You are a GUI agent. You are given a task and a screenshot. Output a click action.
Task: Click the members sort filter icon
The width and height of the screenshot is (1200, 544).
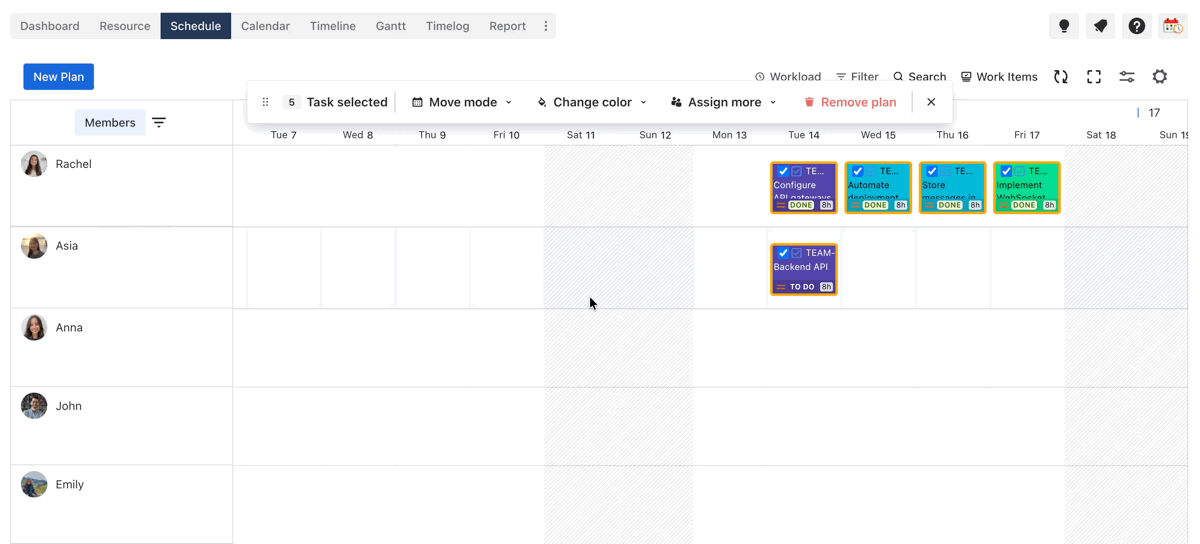tap(159, 123)
